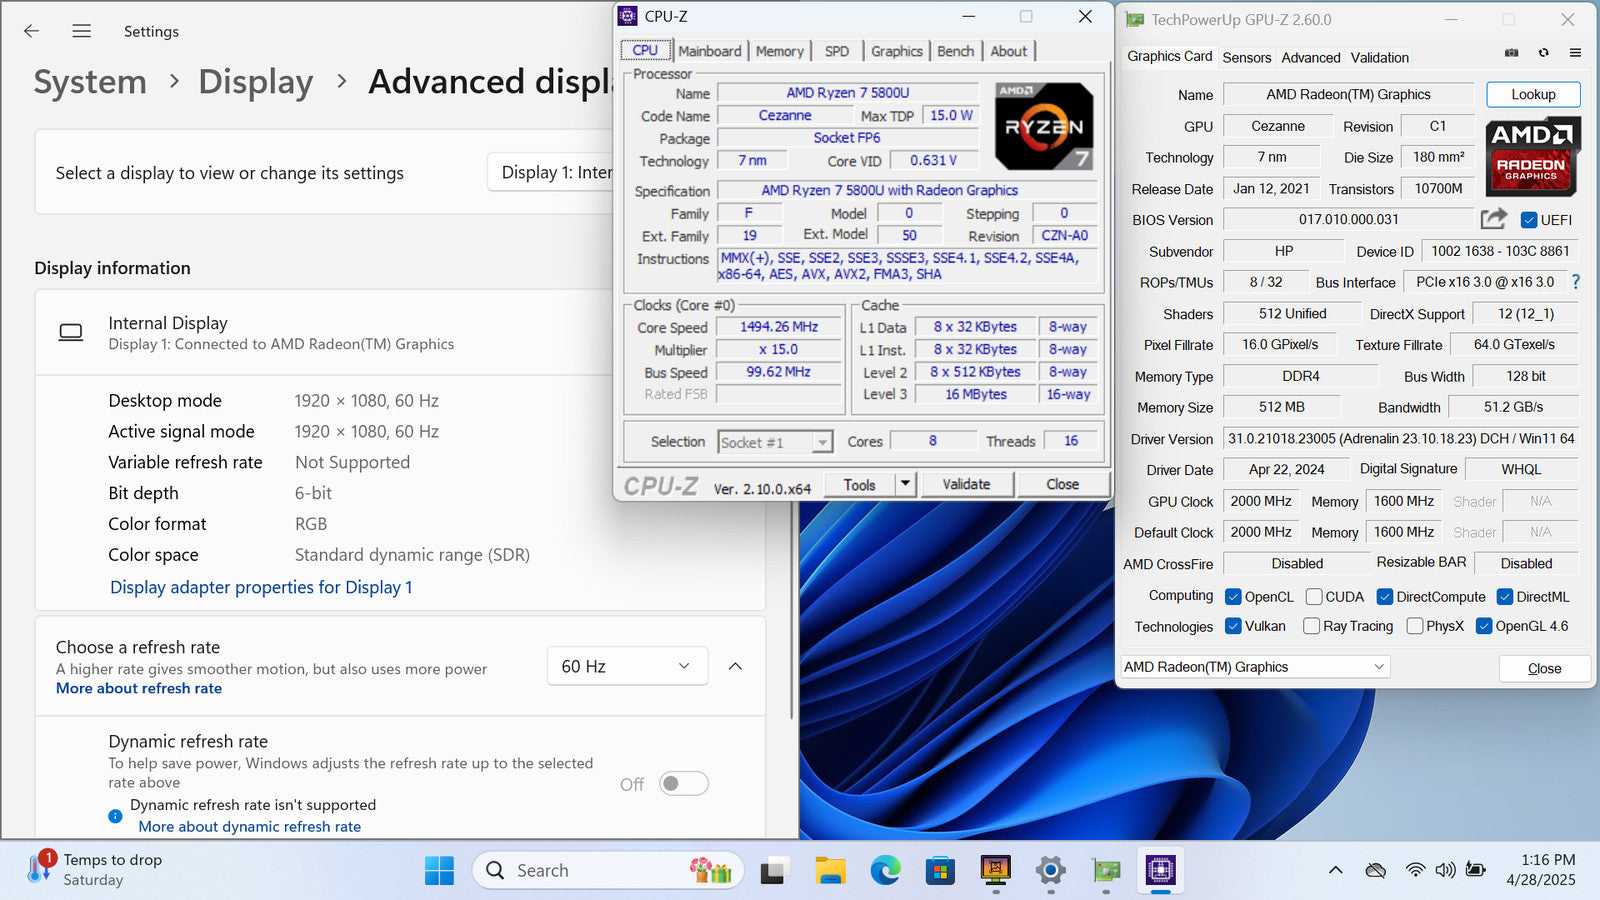Click the Bus Interface question mark help
The width and height of the screenshot is (1600, 900).
tap(1576, 282)
